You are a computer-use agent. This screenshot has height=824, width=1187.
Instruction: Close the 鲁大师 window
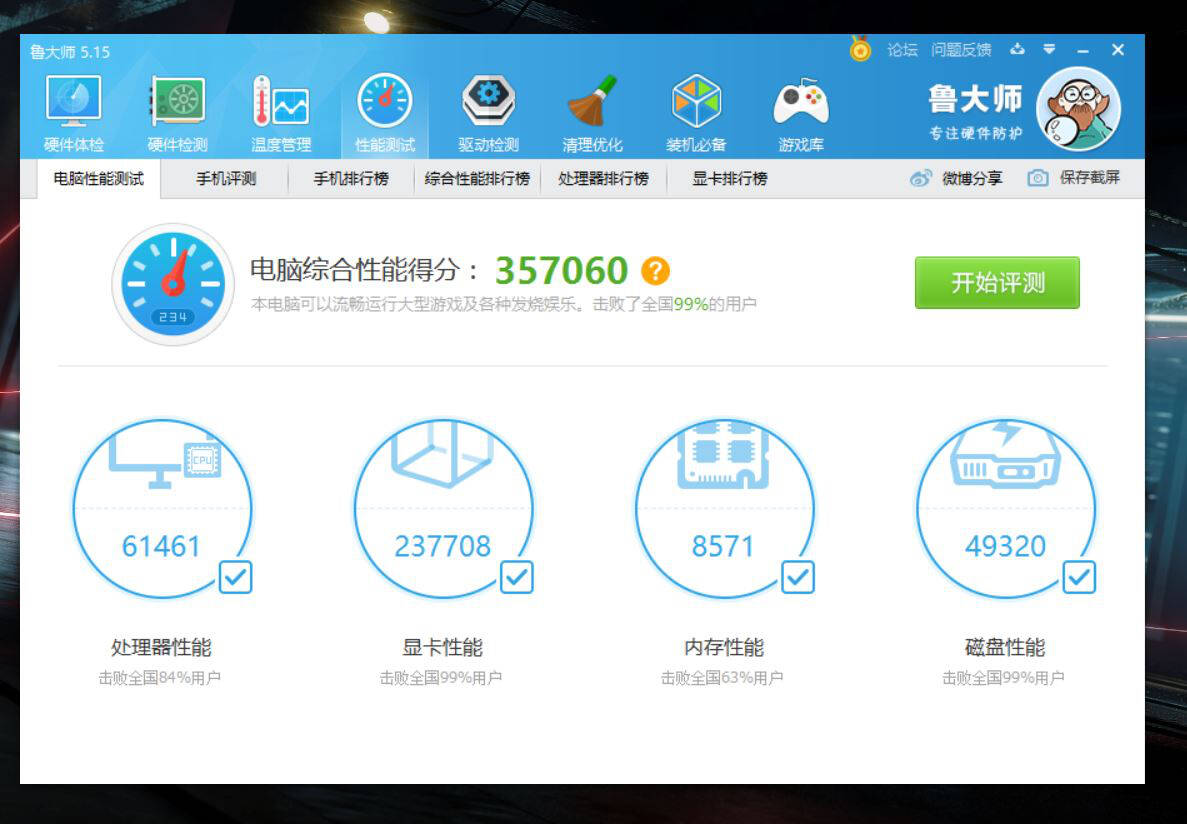point(1117,50)
